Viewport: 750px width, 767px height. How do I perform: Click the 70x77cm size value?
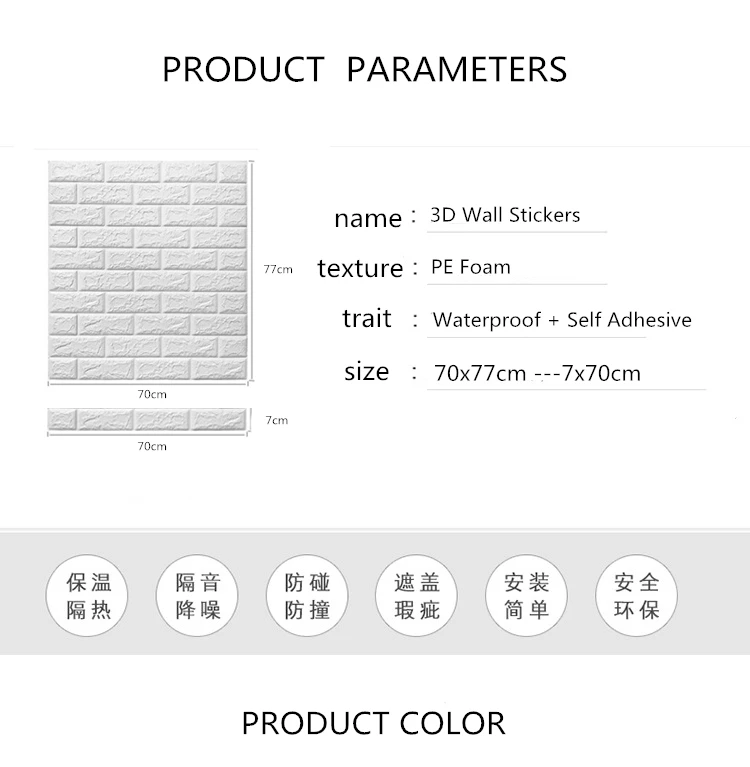[x=480, y=373]
